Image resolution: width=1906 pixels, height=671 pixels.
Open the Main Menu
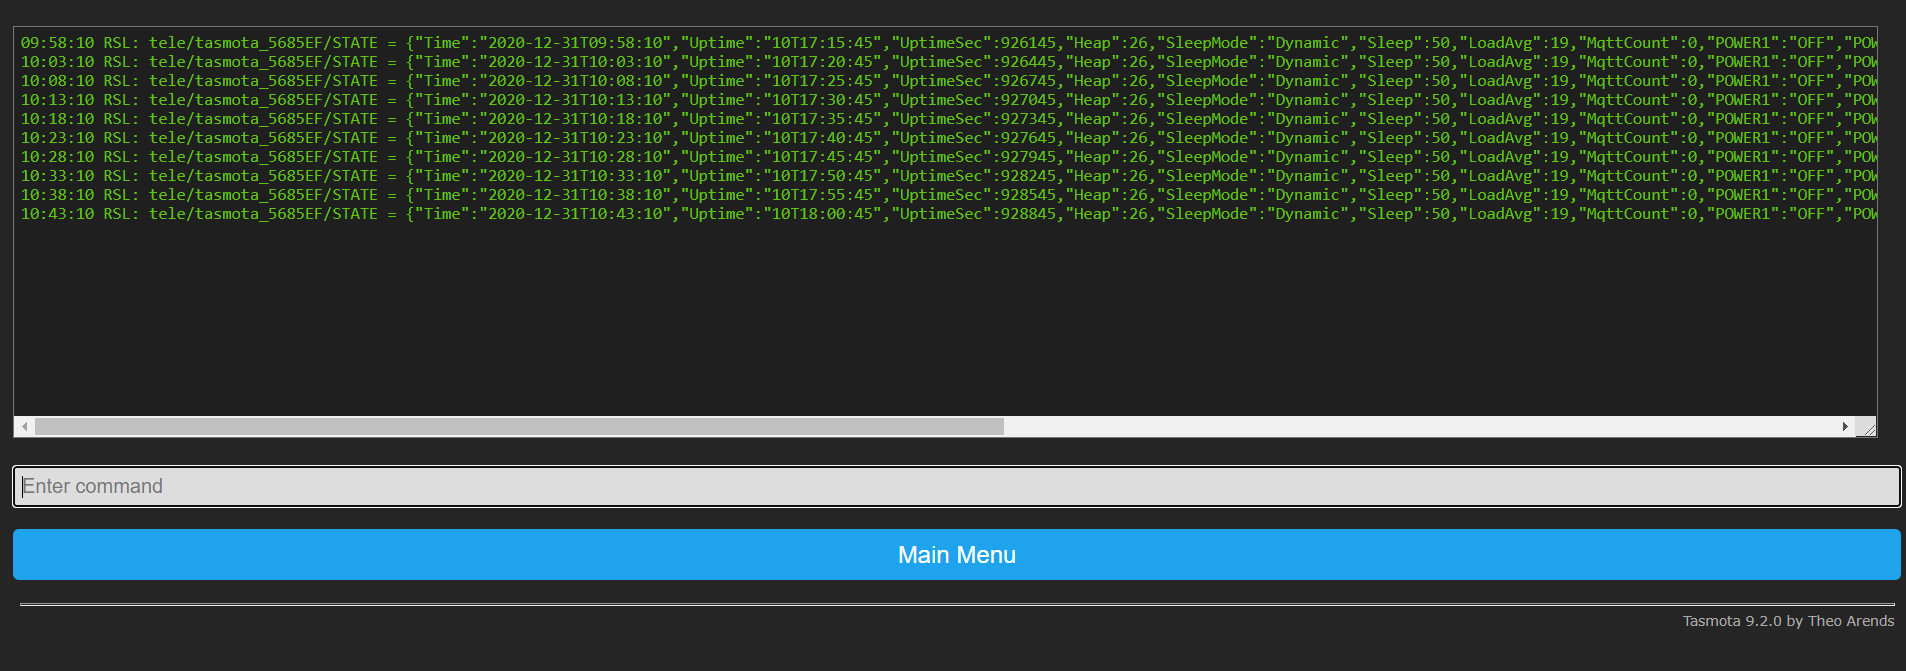(956, 555)
